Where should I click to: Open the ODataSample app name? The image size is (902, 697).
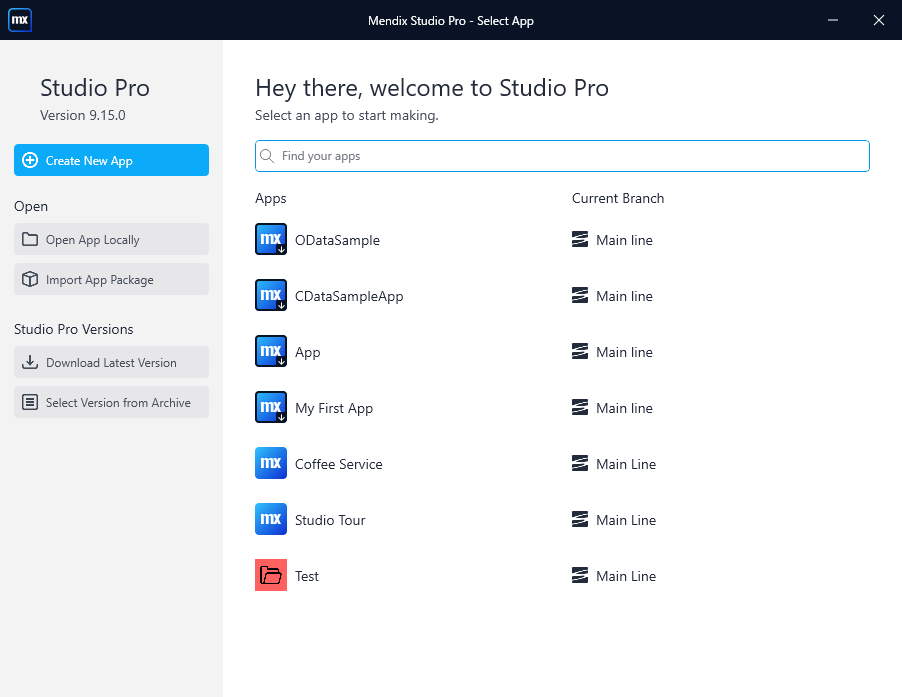click(337, 240)
